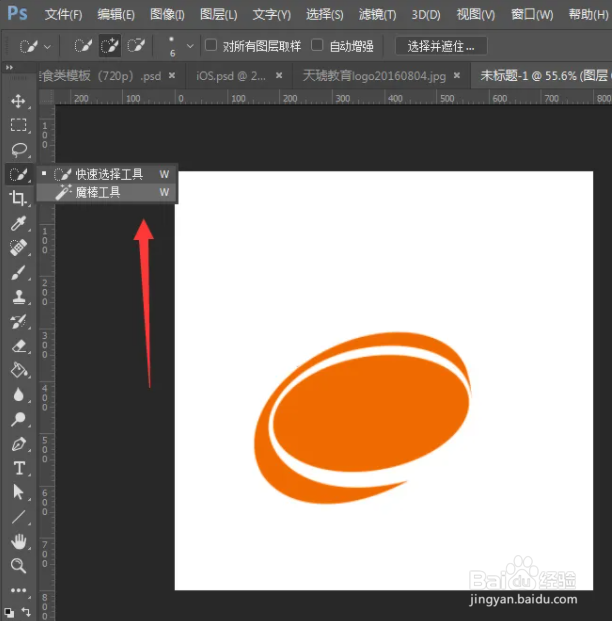Select the Rectangular Marquee tool
The height and width of the screenshot is (621, 612).
tap(18, 125)
